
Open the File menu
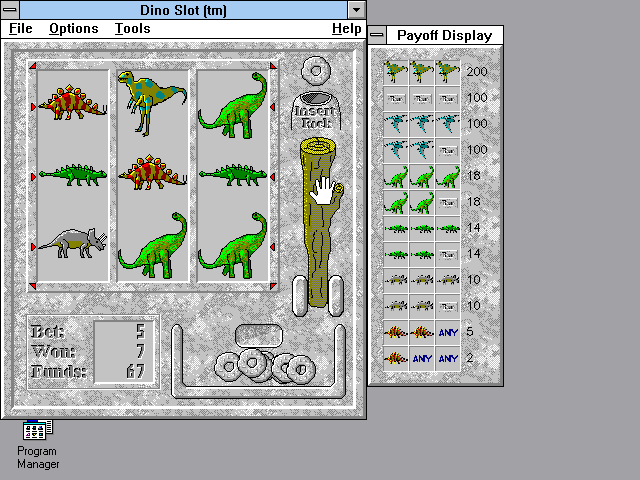coord(21,28)
